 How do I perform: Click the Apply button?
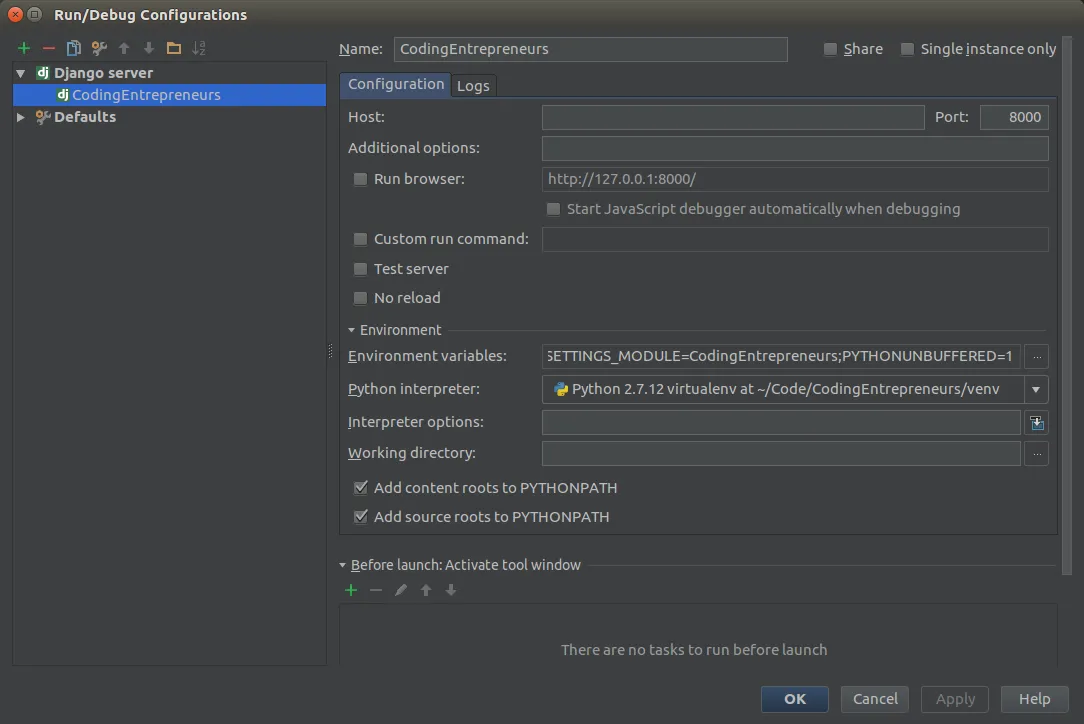(955, 699)
